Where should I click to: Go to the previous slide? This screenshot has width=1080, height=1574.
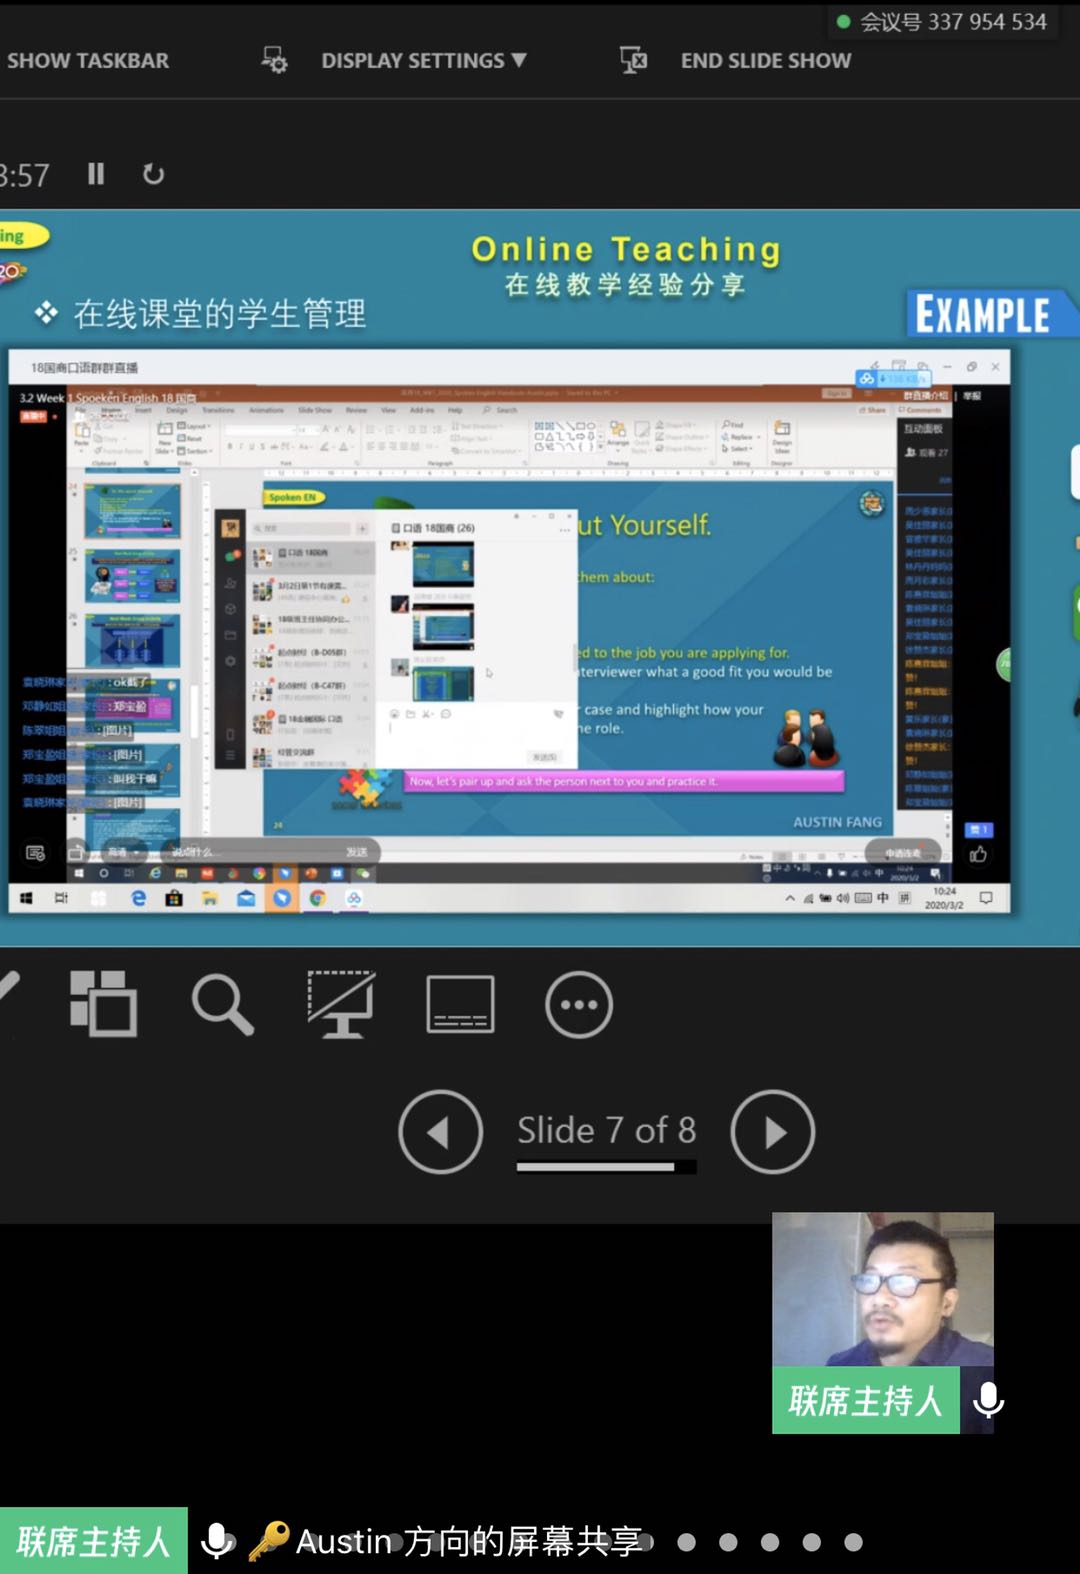[x=440, y=1132]
